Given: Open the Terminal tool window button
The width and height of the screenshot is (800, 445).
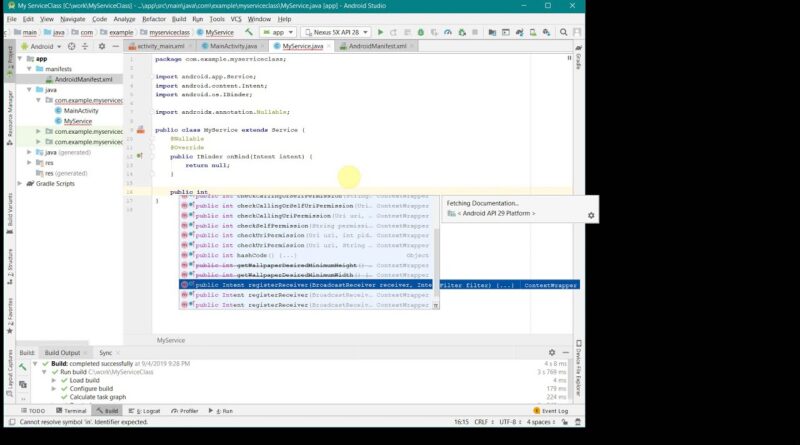Looking at the screenshot, I should pyautogui.click(x=71, y=411).
